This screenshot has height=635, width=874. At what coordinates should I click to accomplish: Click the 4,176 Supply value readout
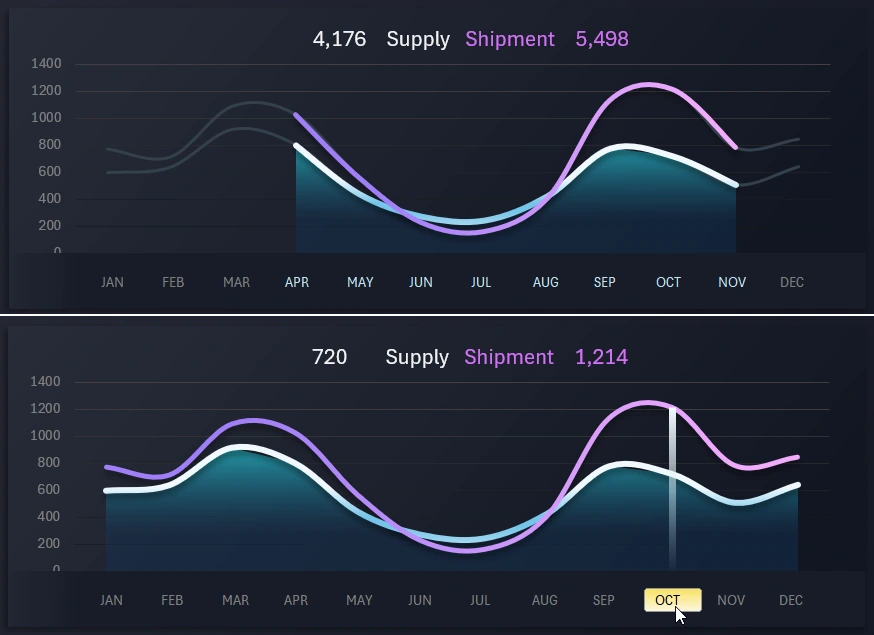tap(338, 39)
